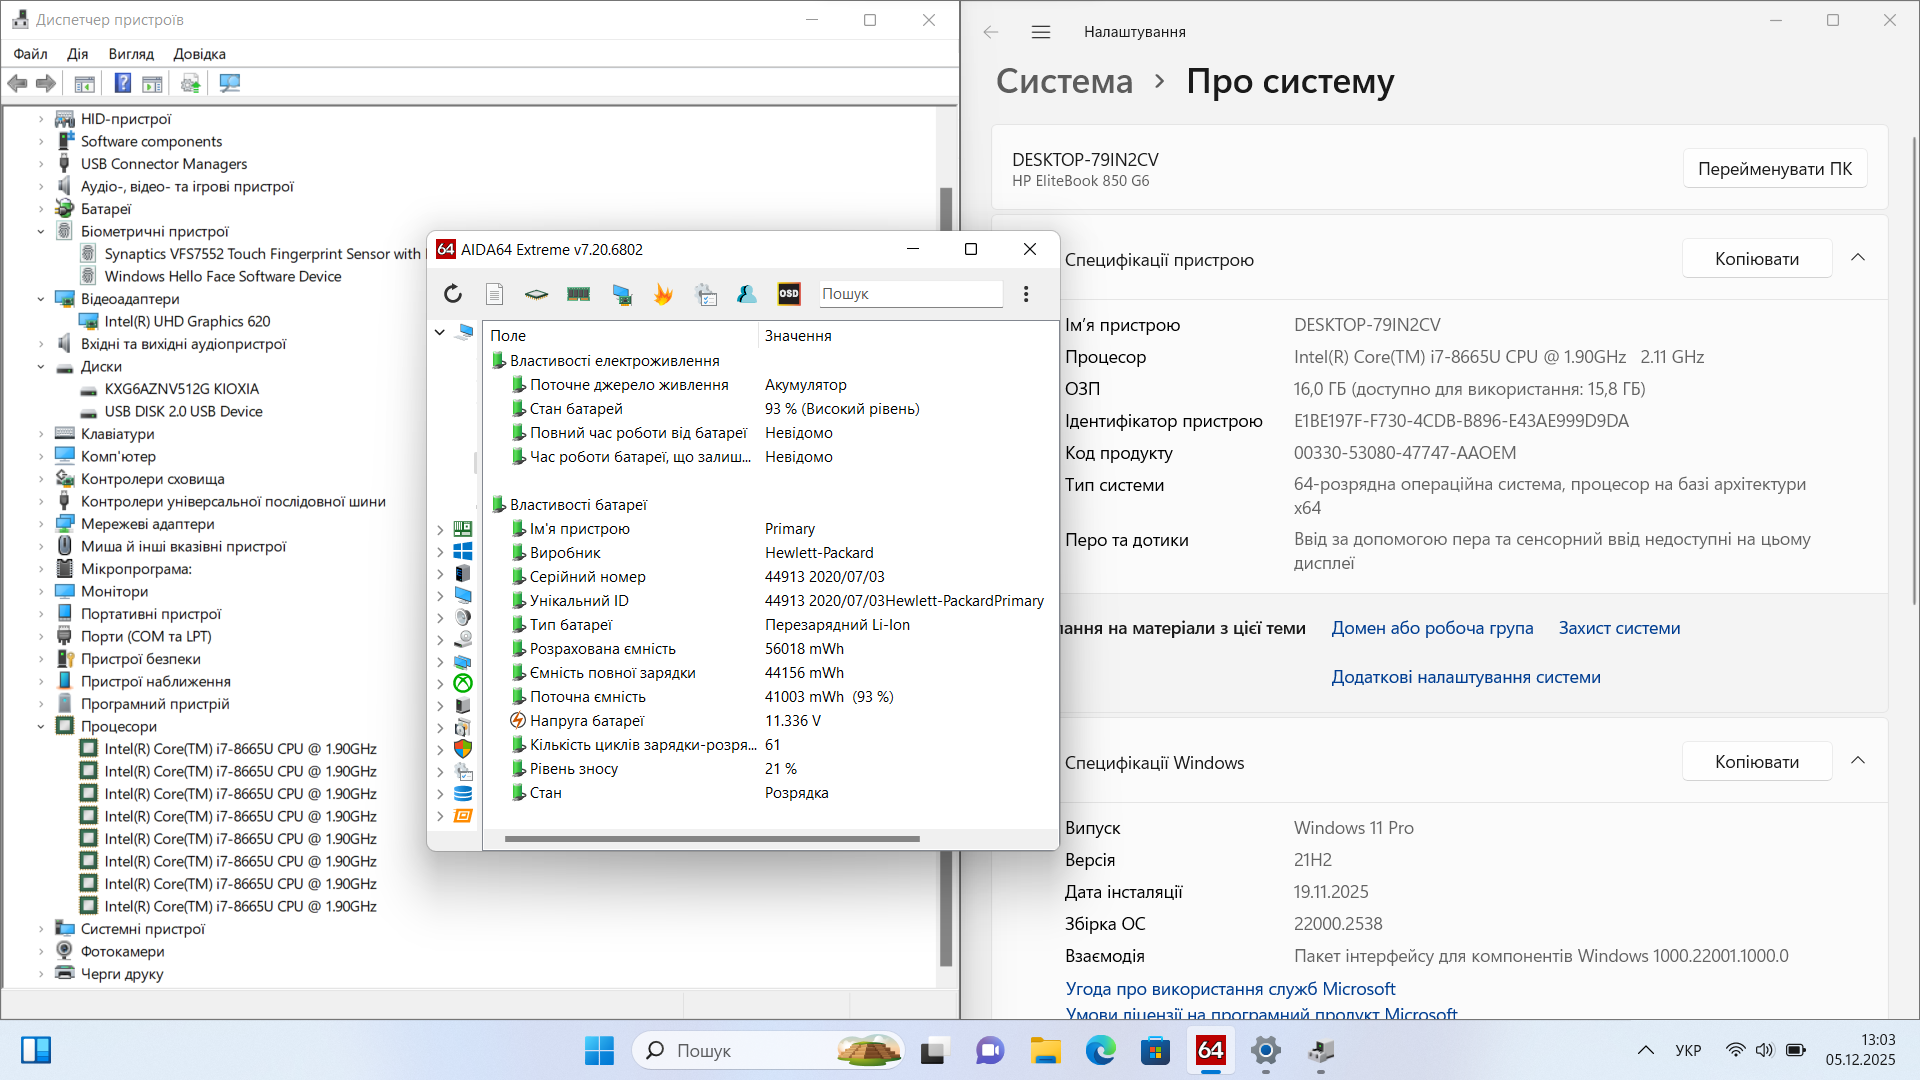Click the CPU chip icon in AIDA64 toolbar
1920x1080 pixels.
tap(536, 294)
